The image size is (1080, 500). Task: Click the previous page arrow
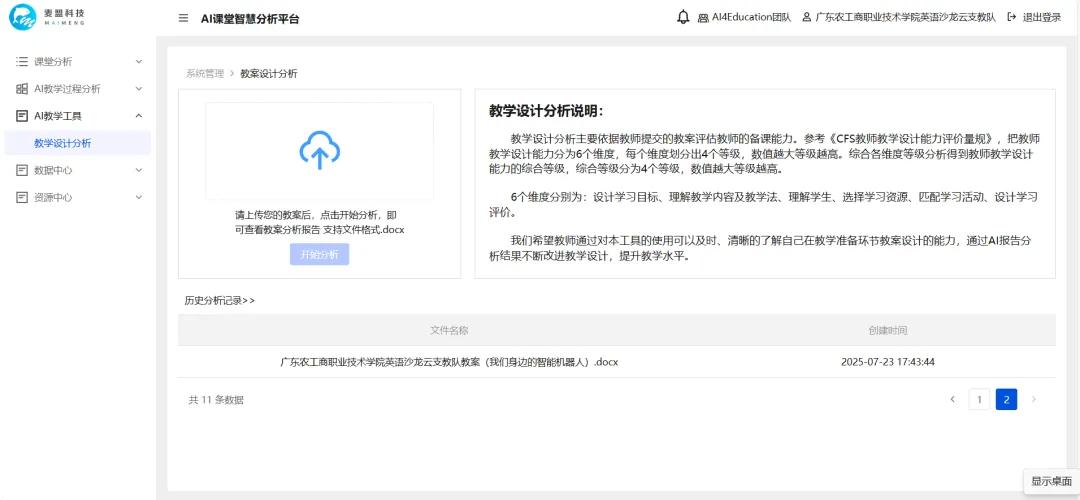click(x=952, y=400)
